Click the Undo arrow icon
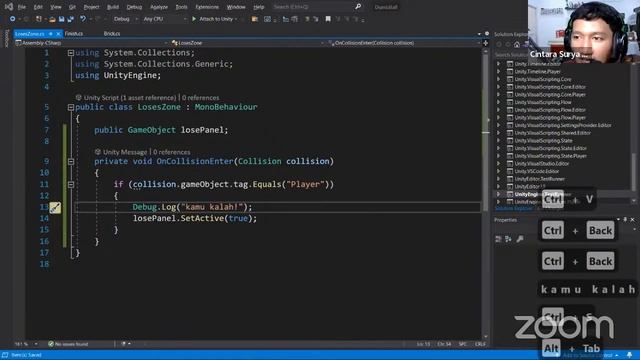Screen dimensions: 640x360 coord(83,19)
